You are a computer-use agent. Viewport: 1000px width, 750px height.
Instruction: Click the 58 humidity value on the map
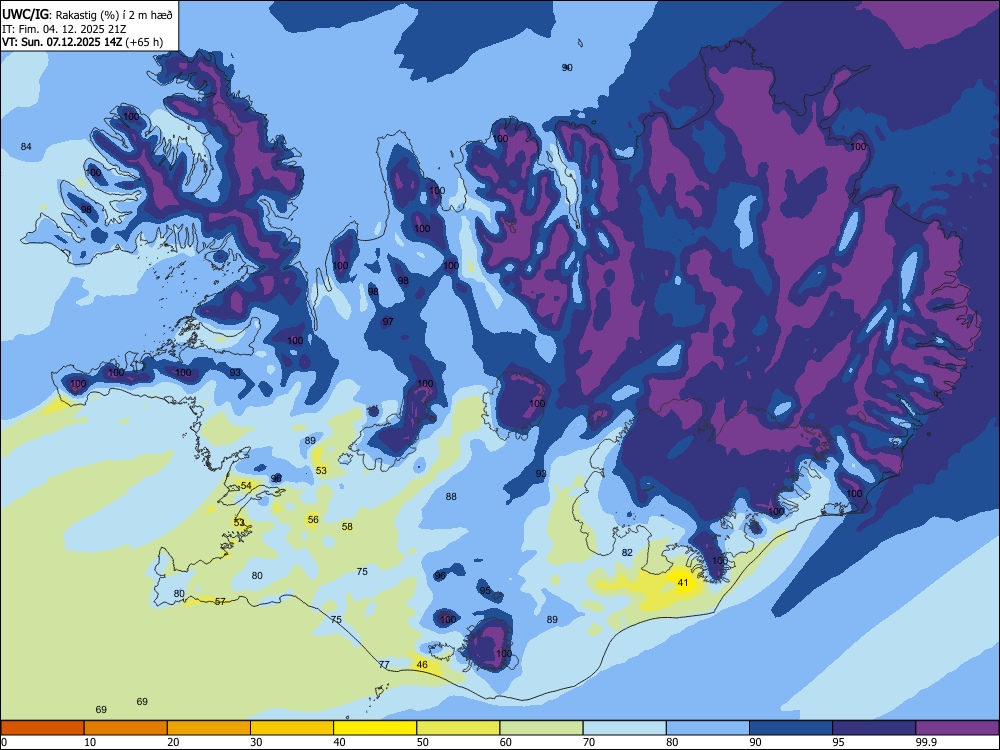(x=347, y=527)
